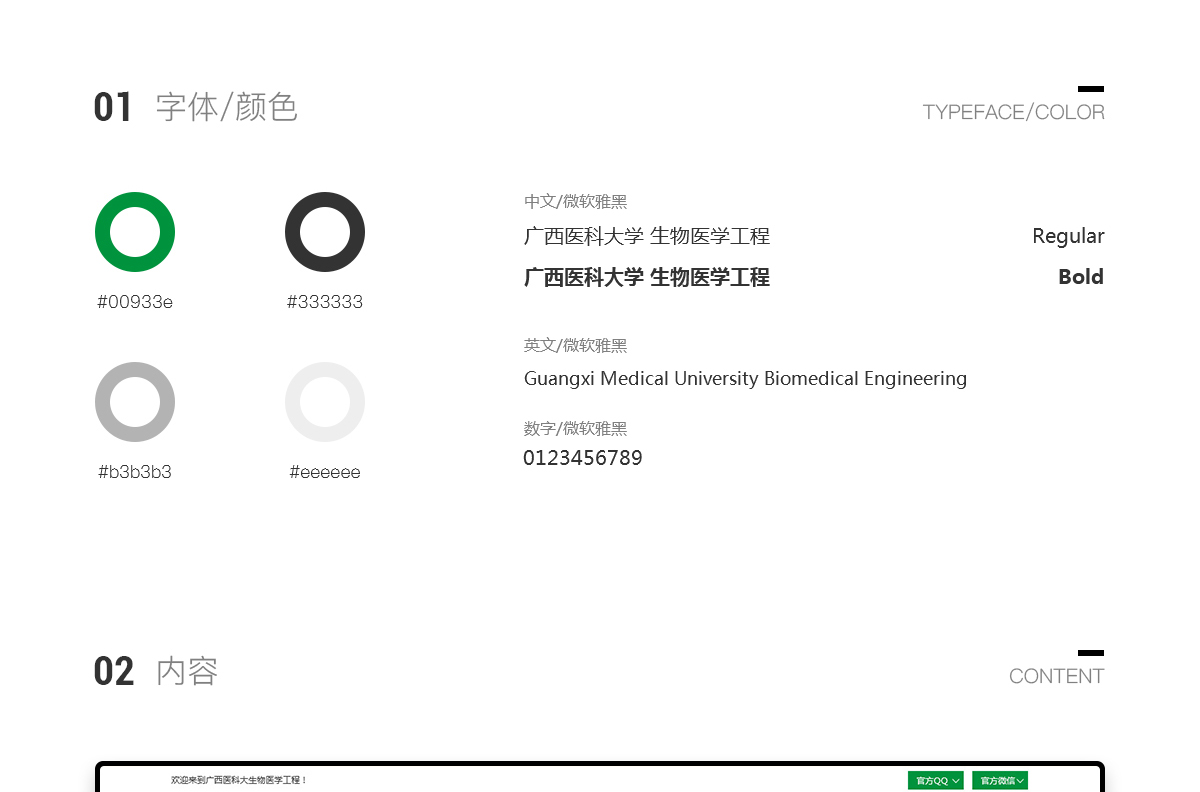1200x792 pixels.
Task: Click the Regular weight label
Action: [1068, 236]
